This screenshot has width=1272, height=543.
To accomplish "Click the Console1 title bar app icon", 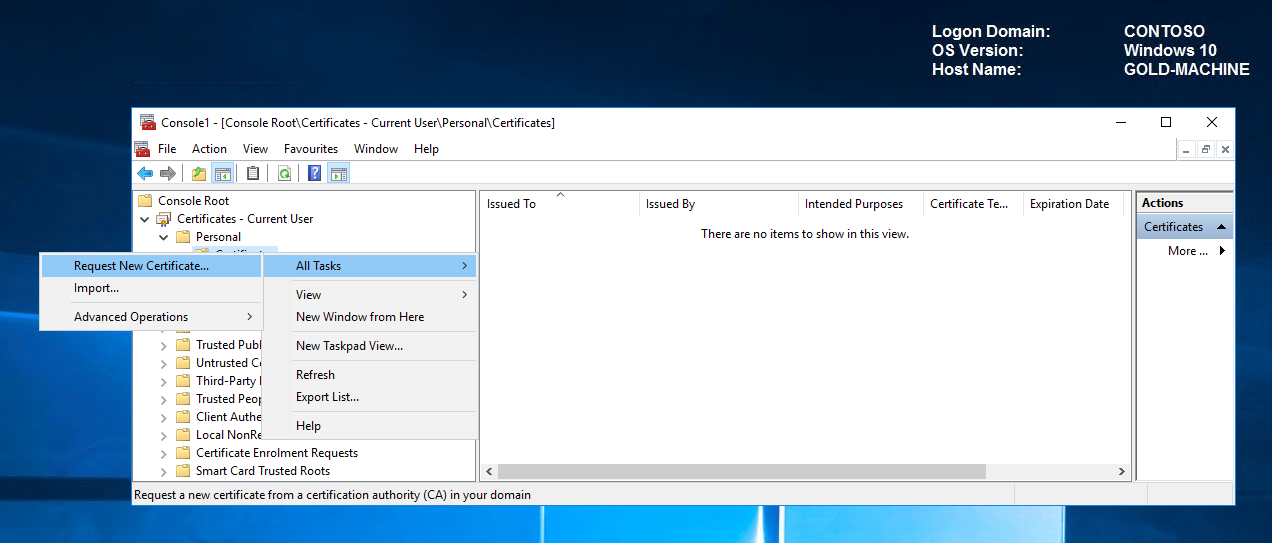I will pos(148,122).
